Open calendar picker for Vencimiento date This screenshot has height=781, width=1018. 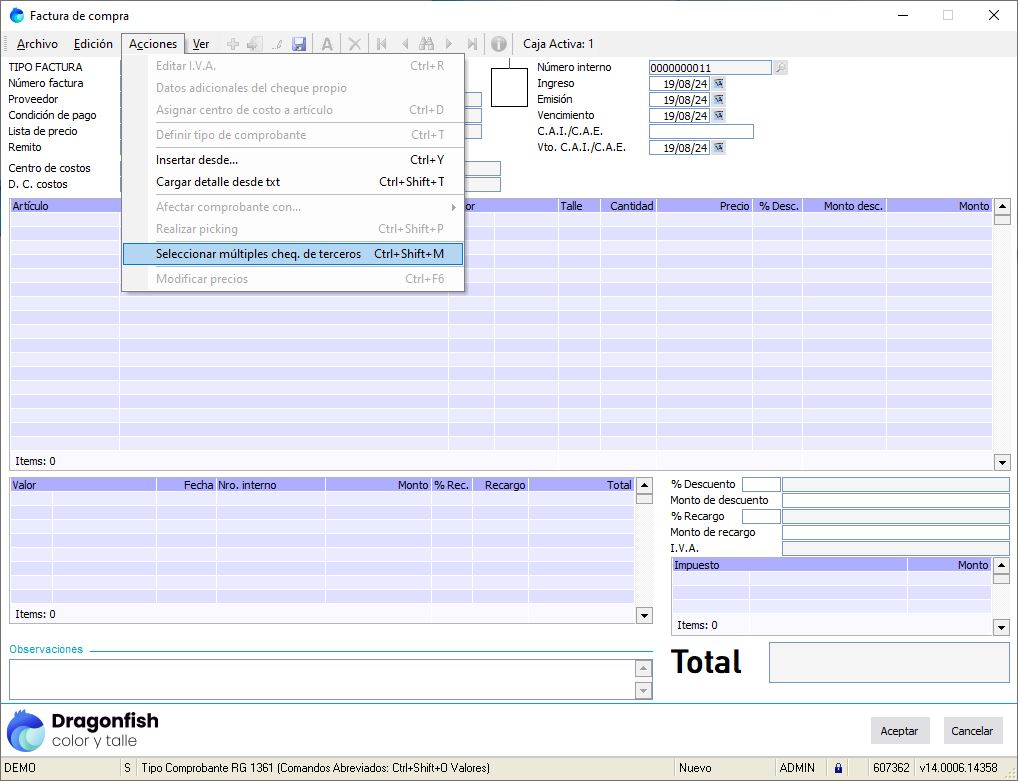pos(719,116)
